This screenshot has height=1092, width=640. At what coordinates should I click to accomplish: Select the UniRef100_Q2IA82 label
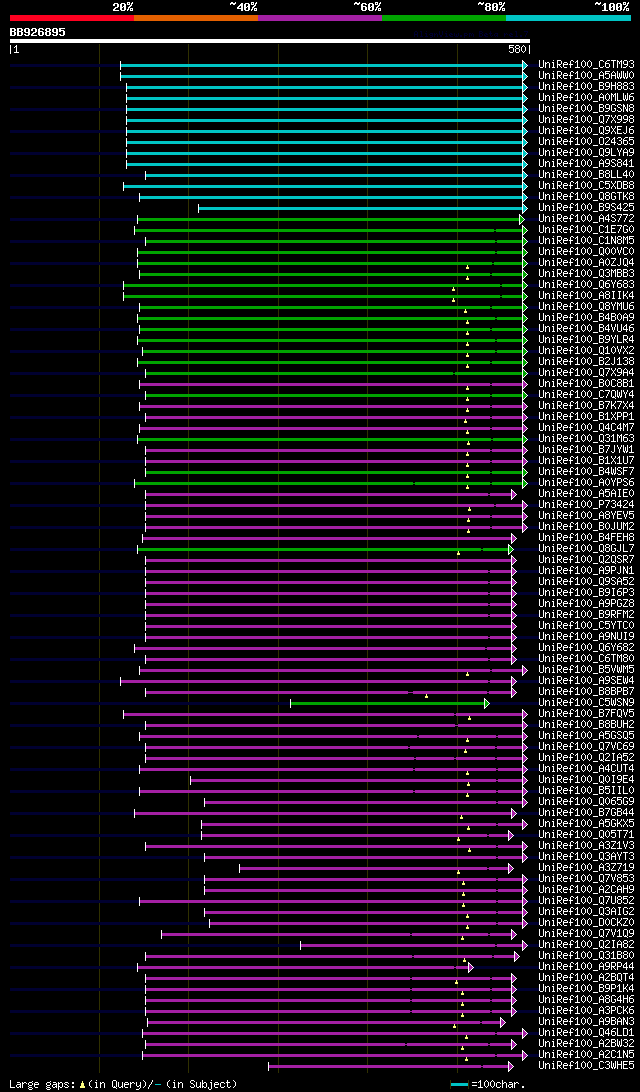pos(586,946)
